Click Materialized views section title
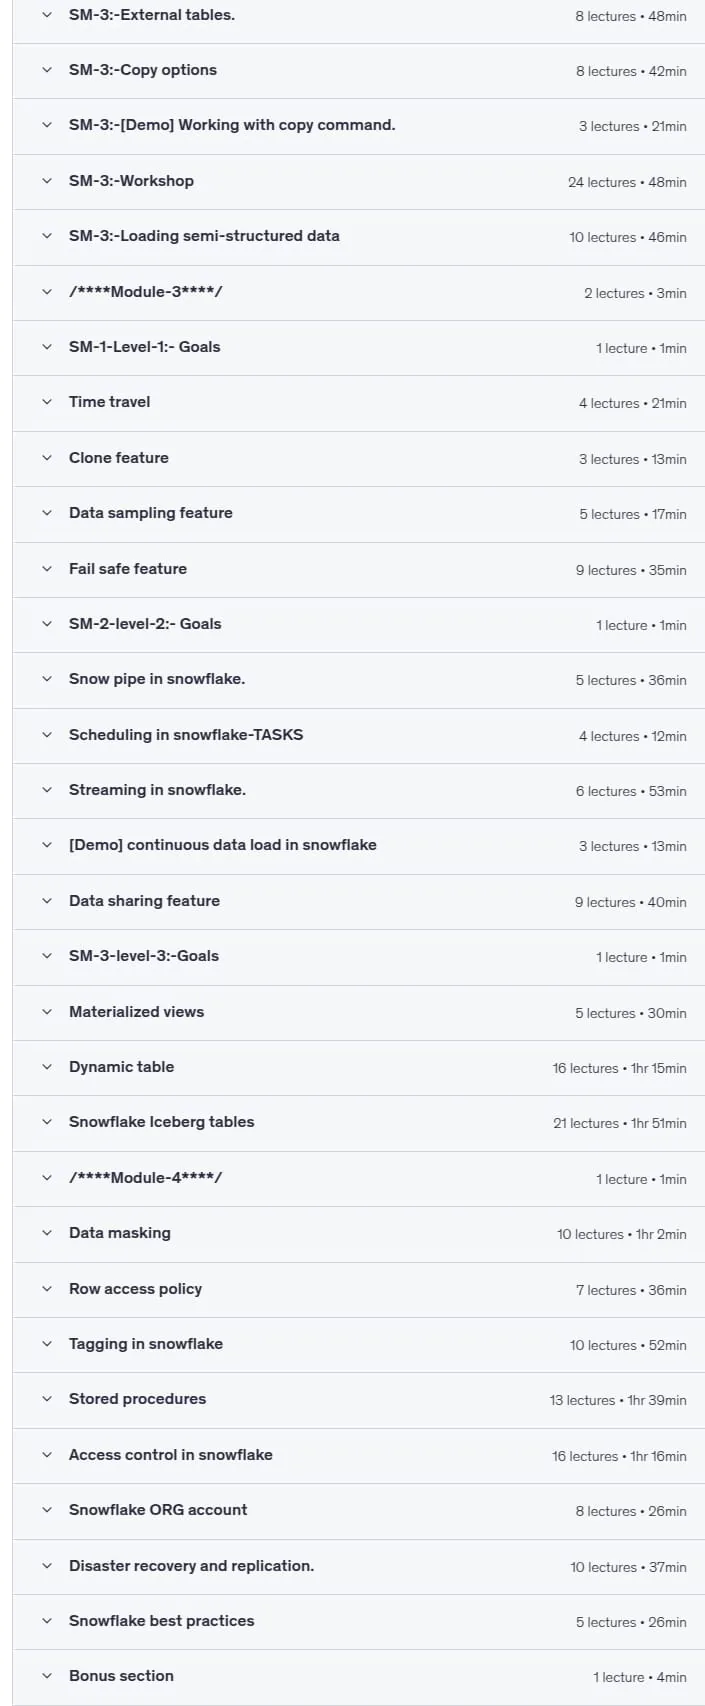The height and width of the screenshot is (1706, 705). [136, 1012]
